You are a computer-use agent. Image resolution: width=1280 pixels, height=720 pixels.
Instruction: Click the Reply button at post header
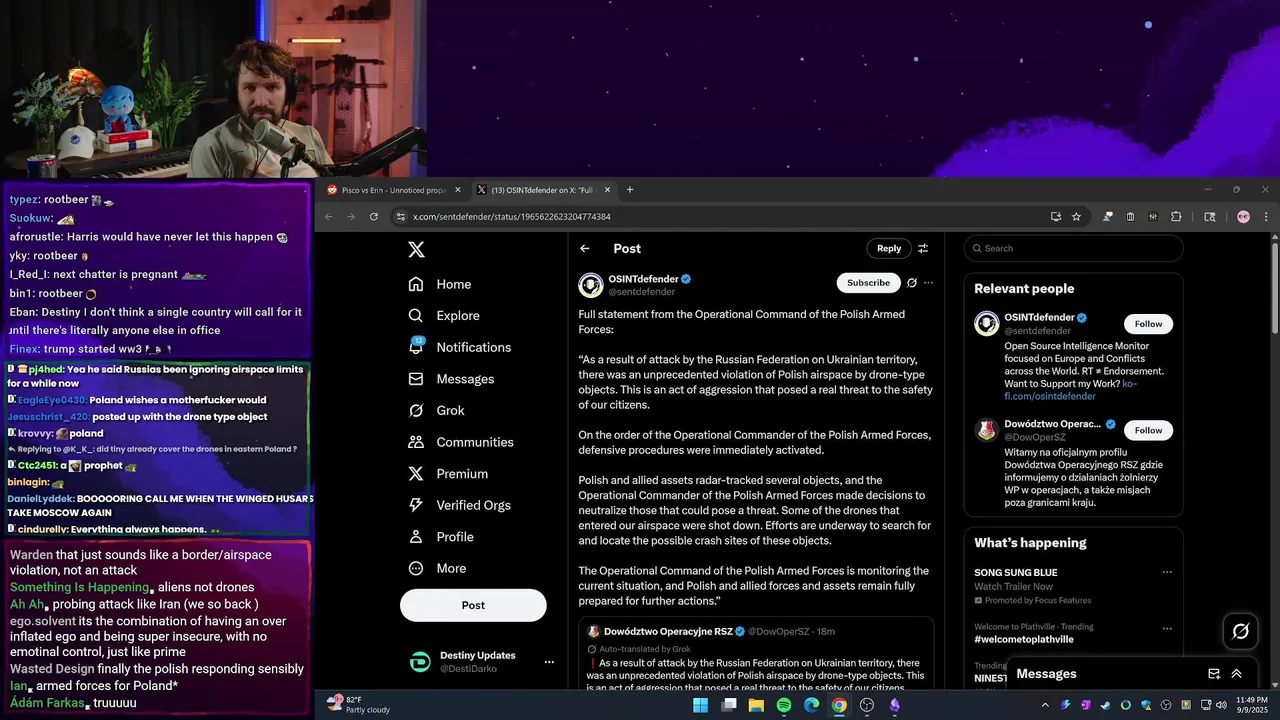tap(889, 248)
